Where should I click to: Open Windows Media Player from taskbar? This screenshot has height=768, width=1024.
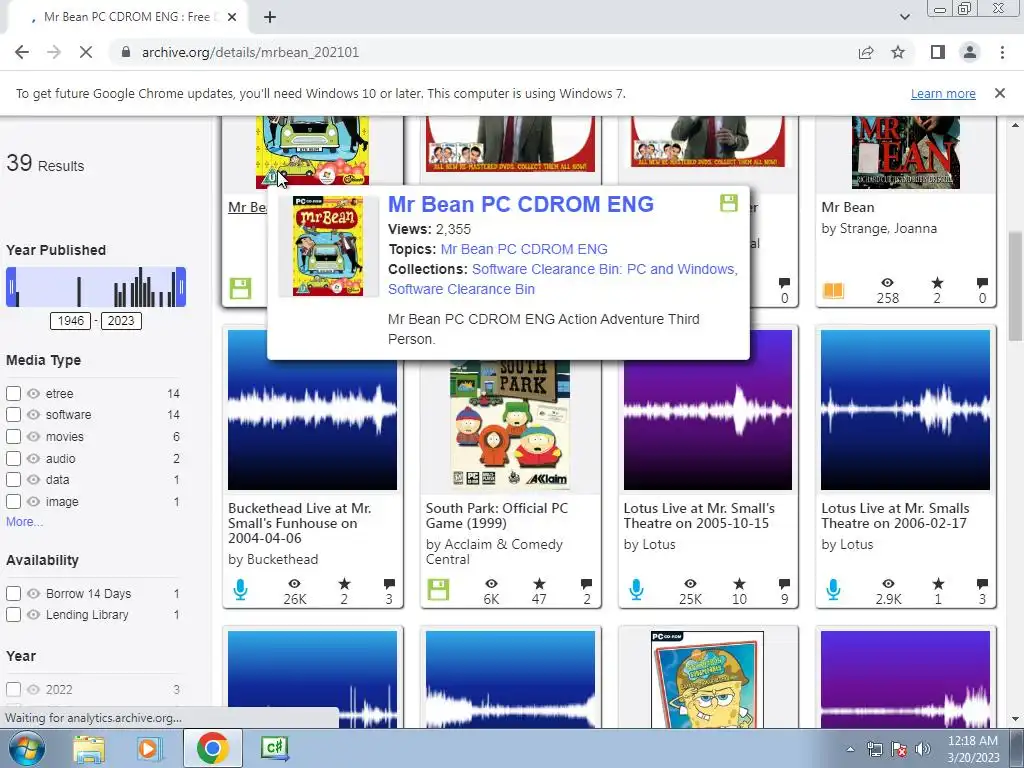point(149,748)
